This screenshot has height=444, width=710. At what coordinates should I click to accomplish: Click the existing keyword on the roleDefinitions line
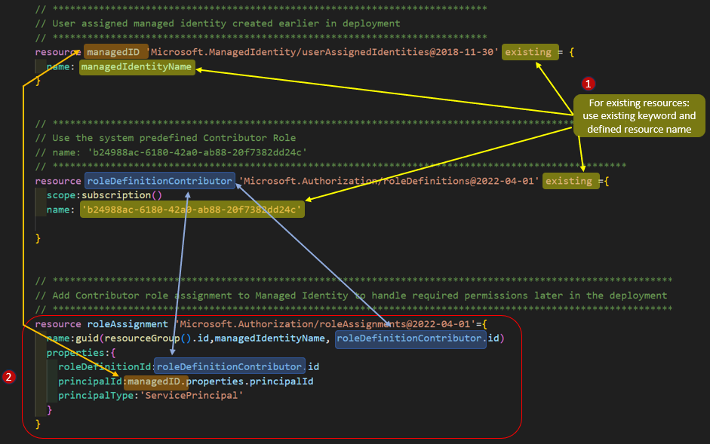tap(568, 181)
